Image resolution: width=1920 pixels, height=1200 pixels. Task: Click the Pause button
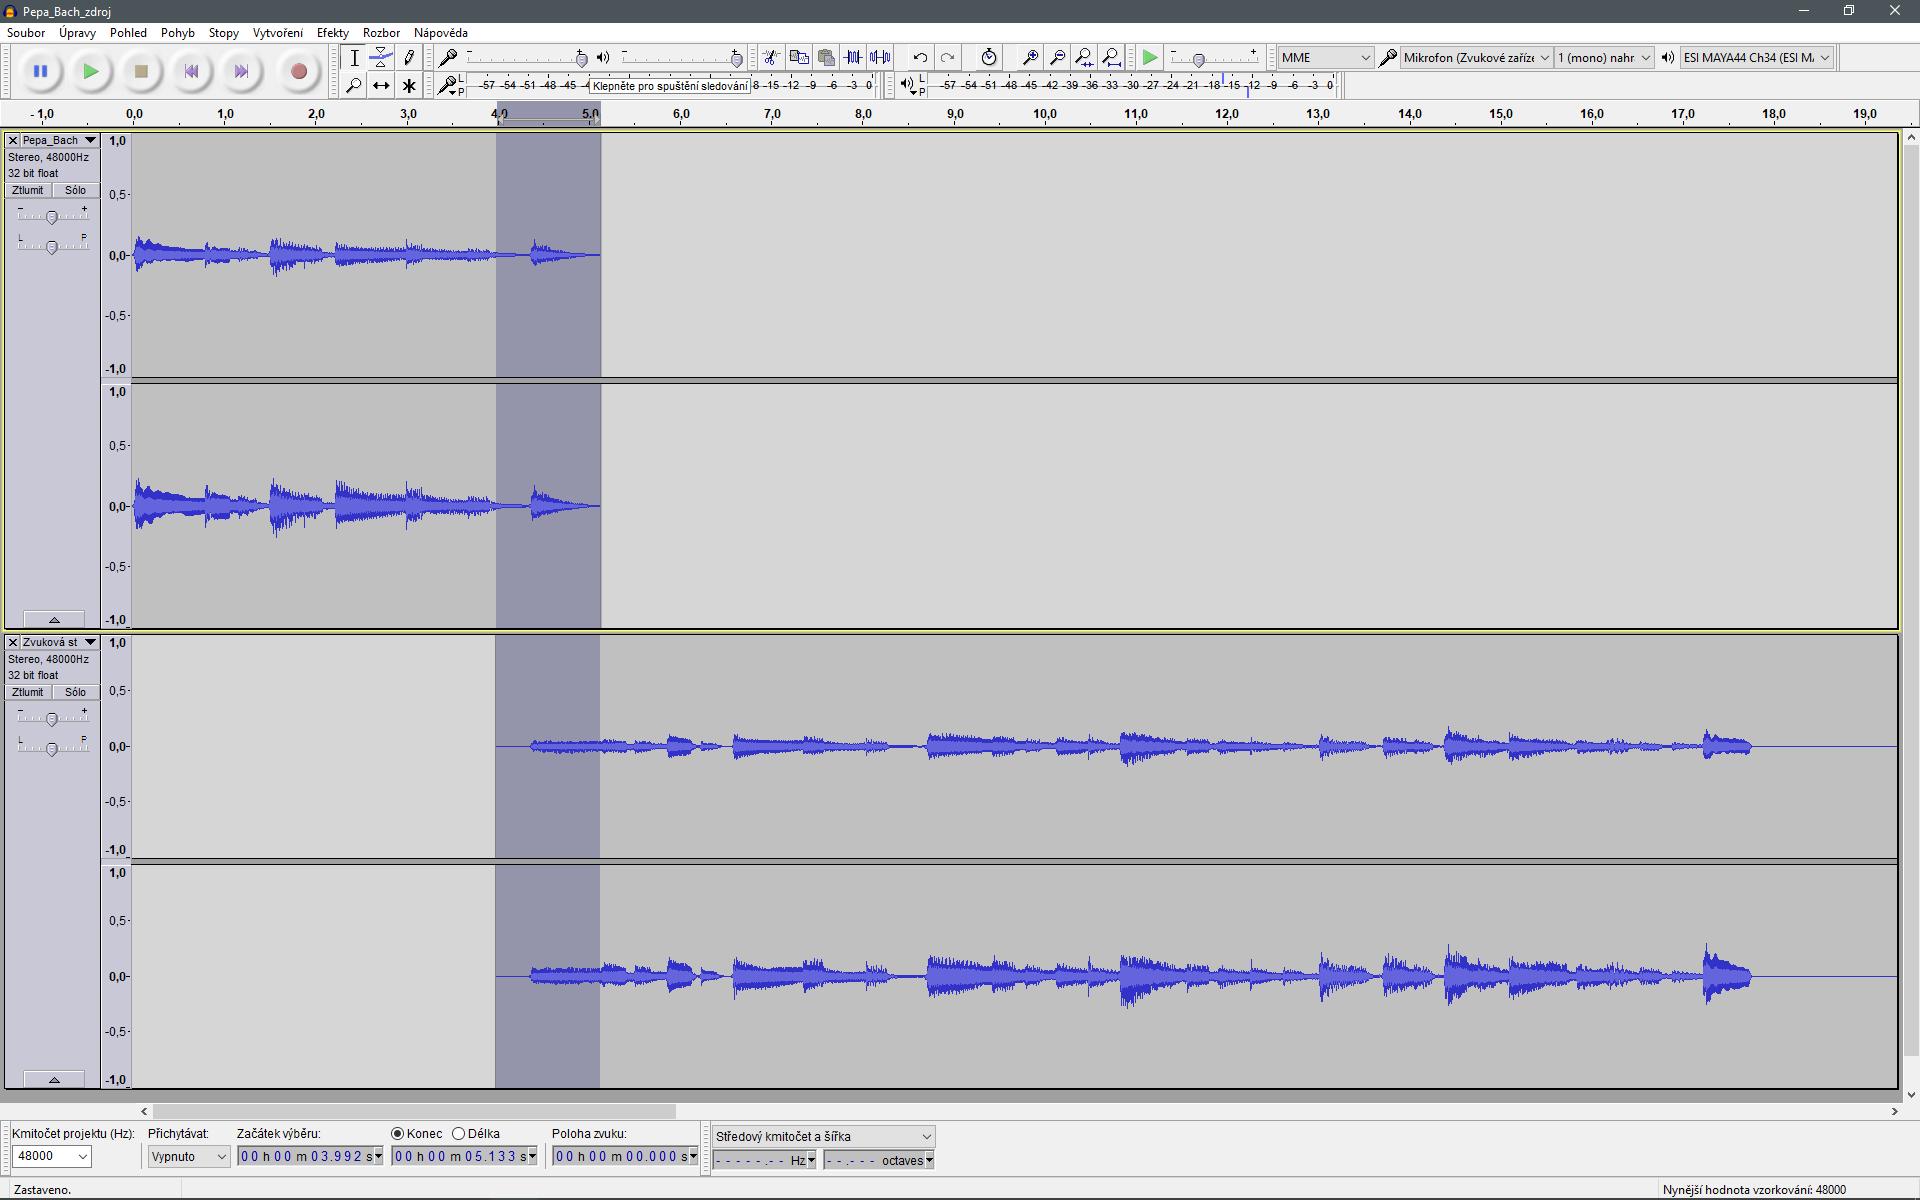[x=40, y=71]
